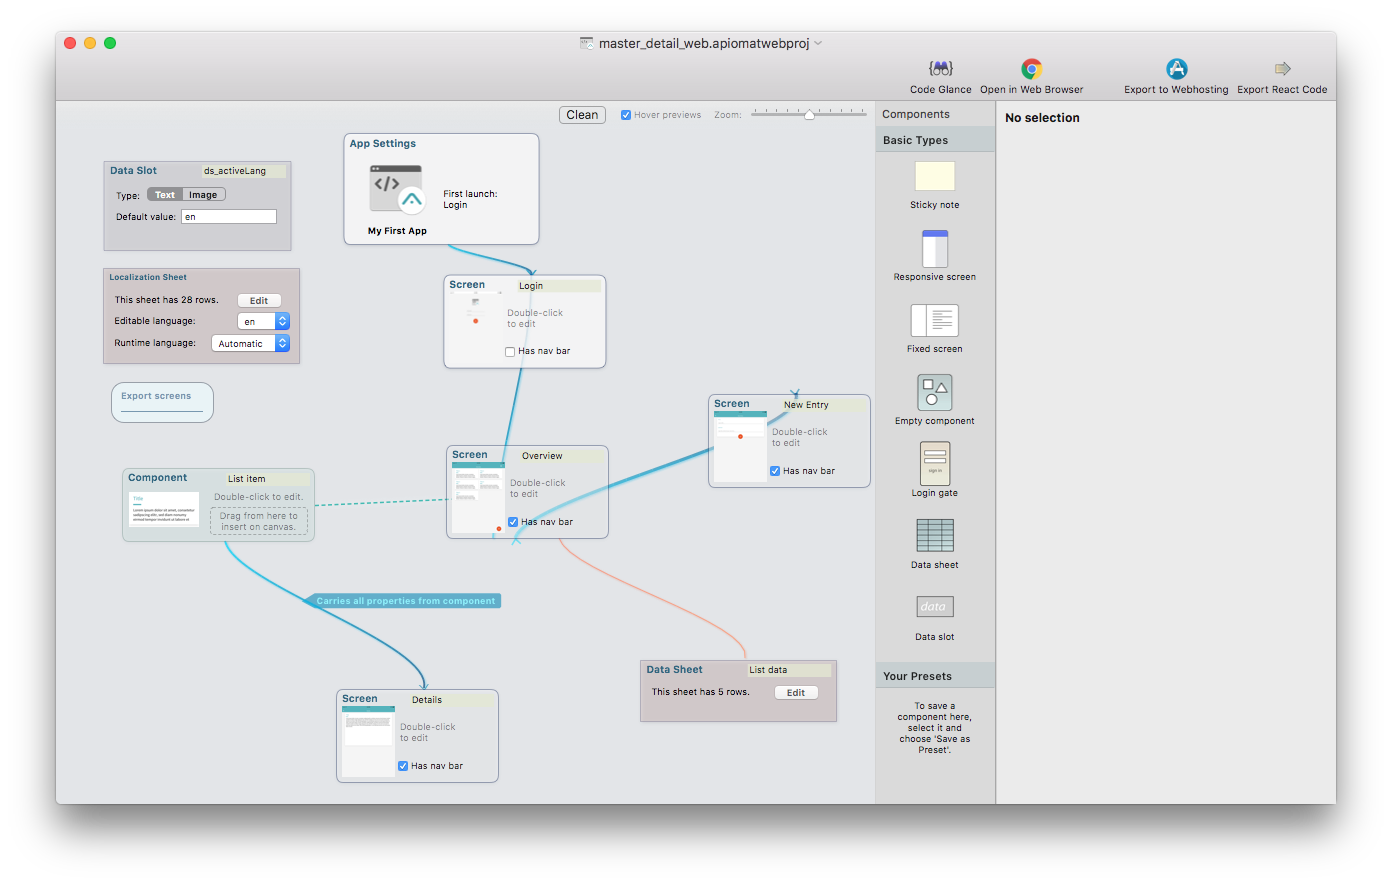The image size is (1392, 884).
Task: Pick the Login gate component
Action: coord(934,464)
